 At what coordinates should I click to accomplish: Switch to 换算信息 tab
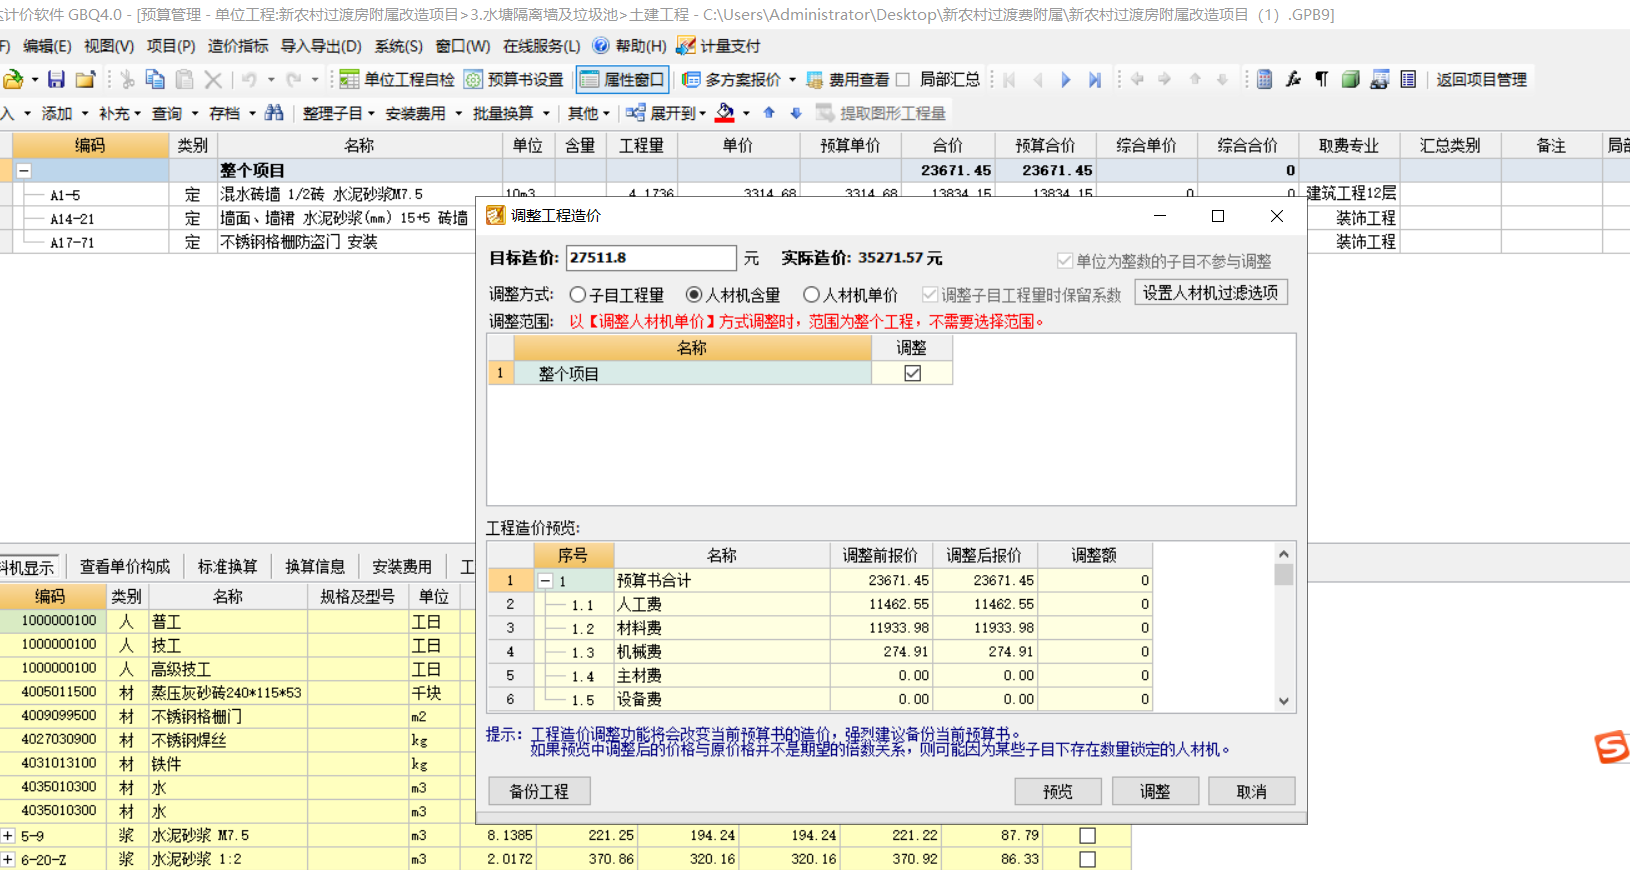click(315, 567)
